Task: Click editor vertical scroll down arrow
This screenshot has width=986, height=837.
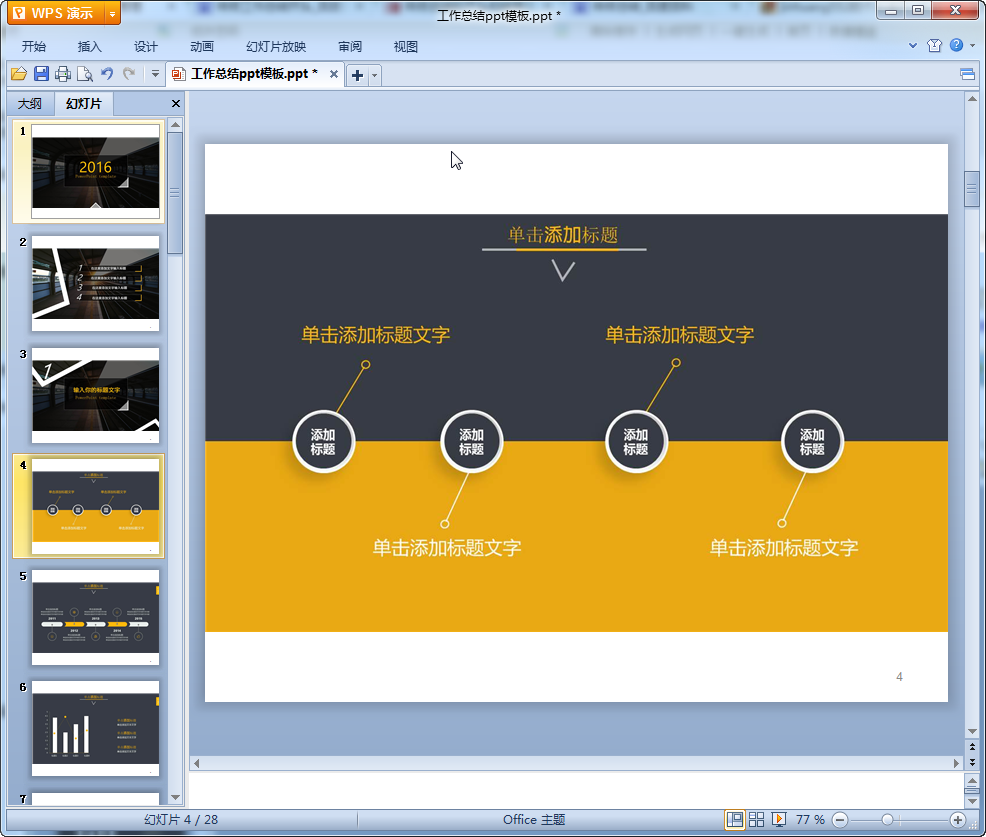Action: [x=972, y=731]
